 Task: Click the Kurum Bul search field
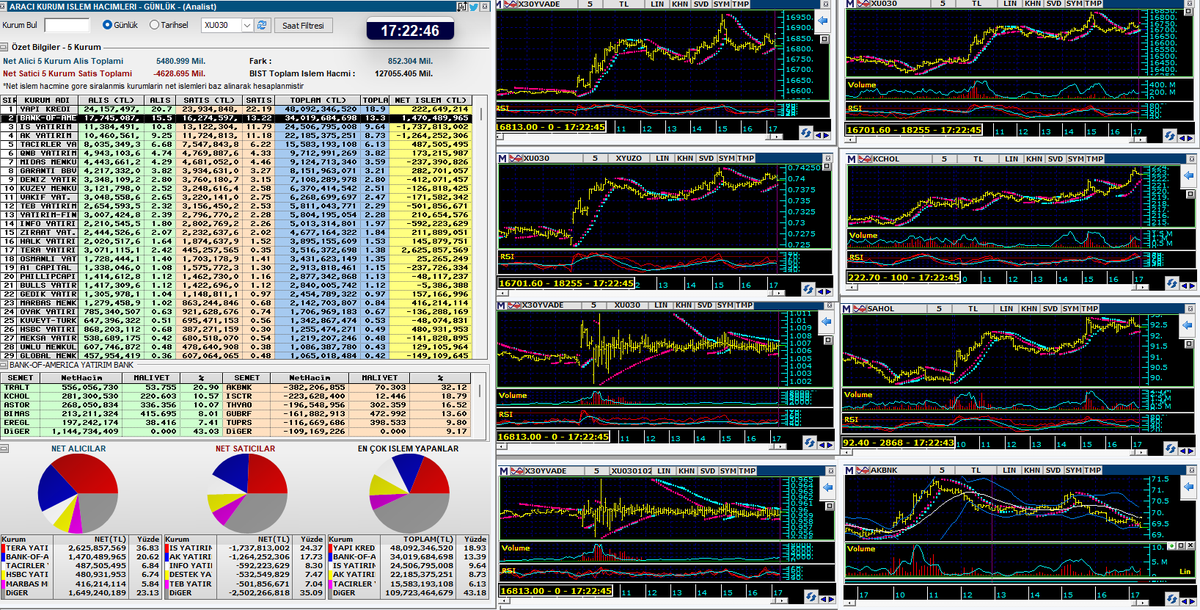[66, 25]
